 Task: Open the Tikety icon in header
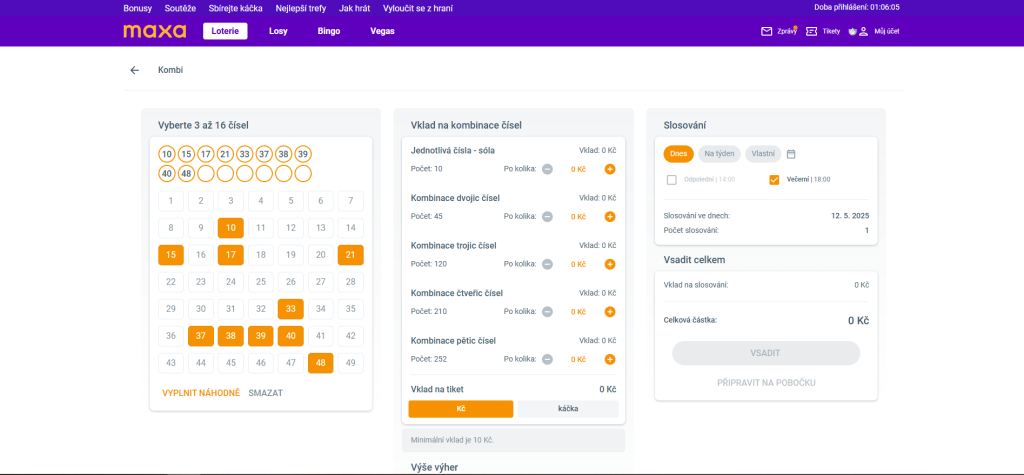812,31
